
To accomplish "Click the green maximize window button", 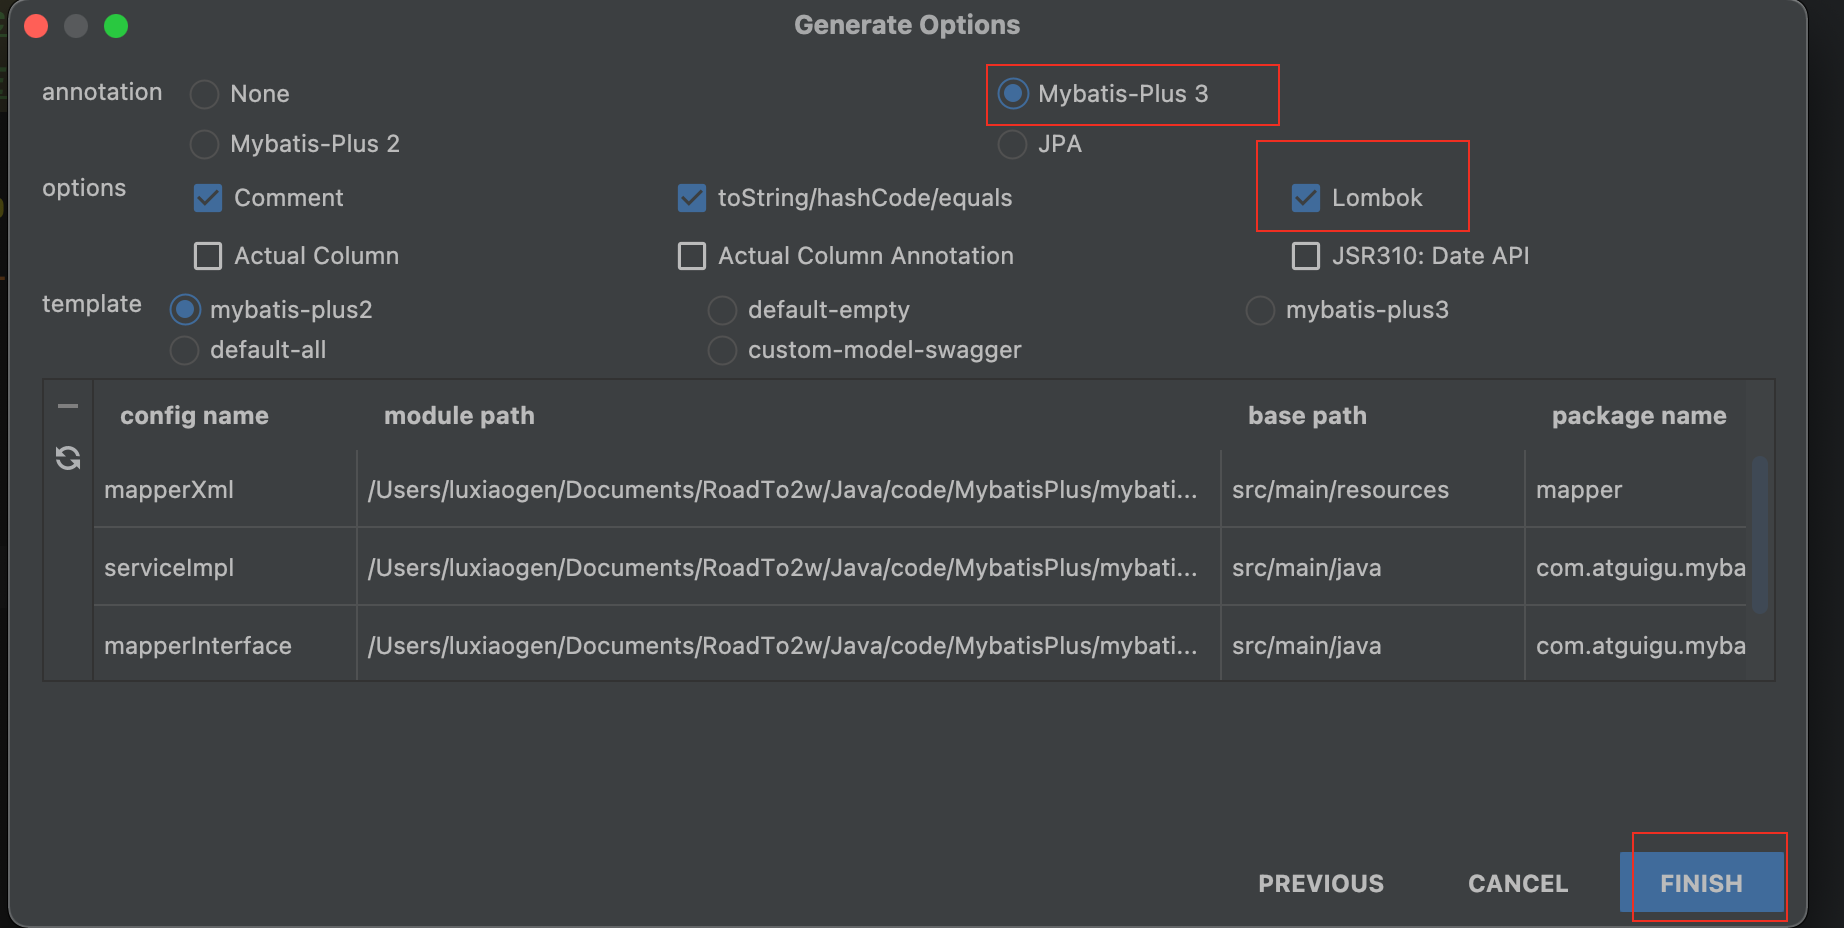I will click(116, 26).
